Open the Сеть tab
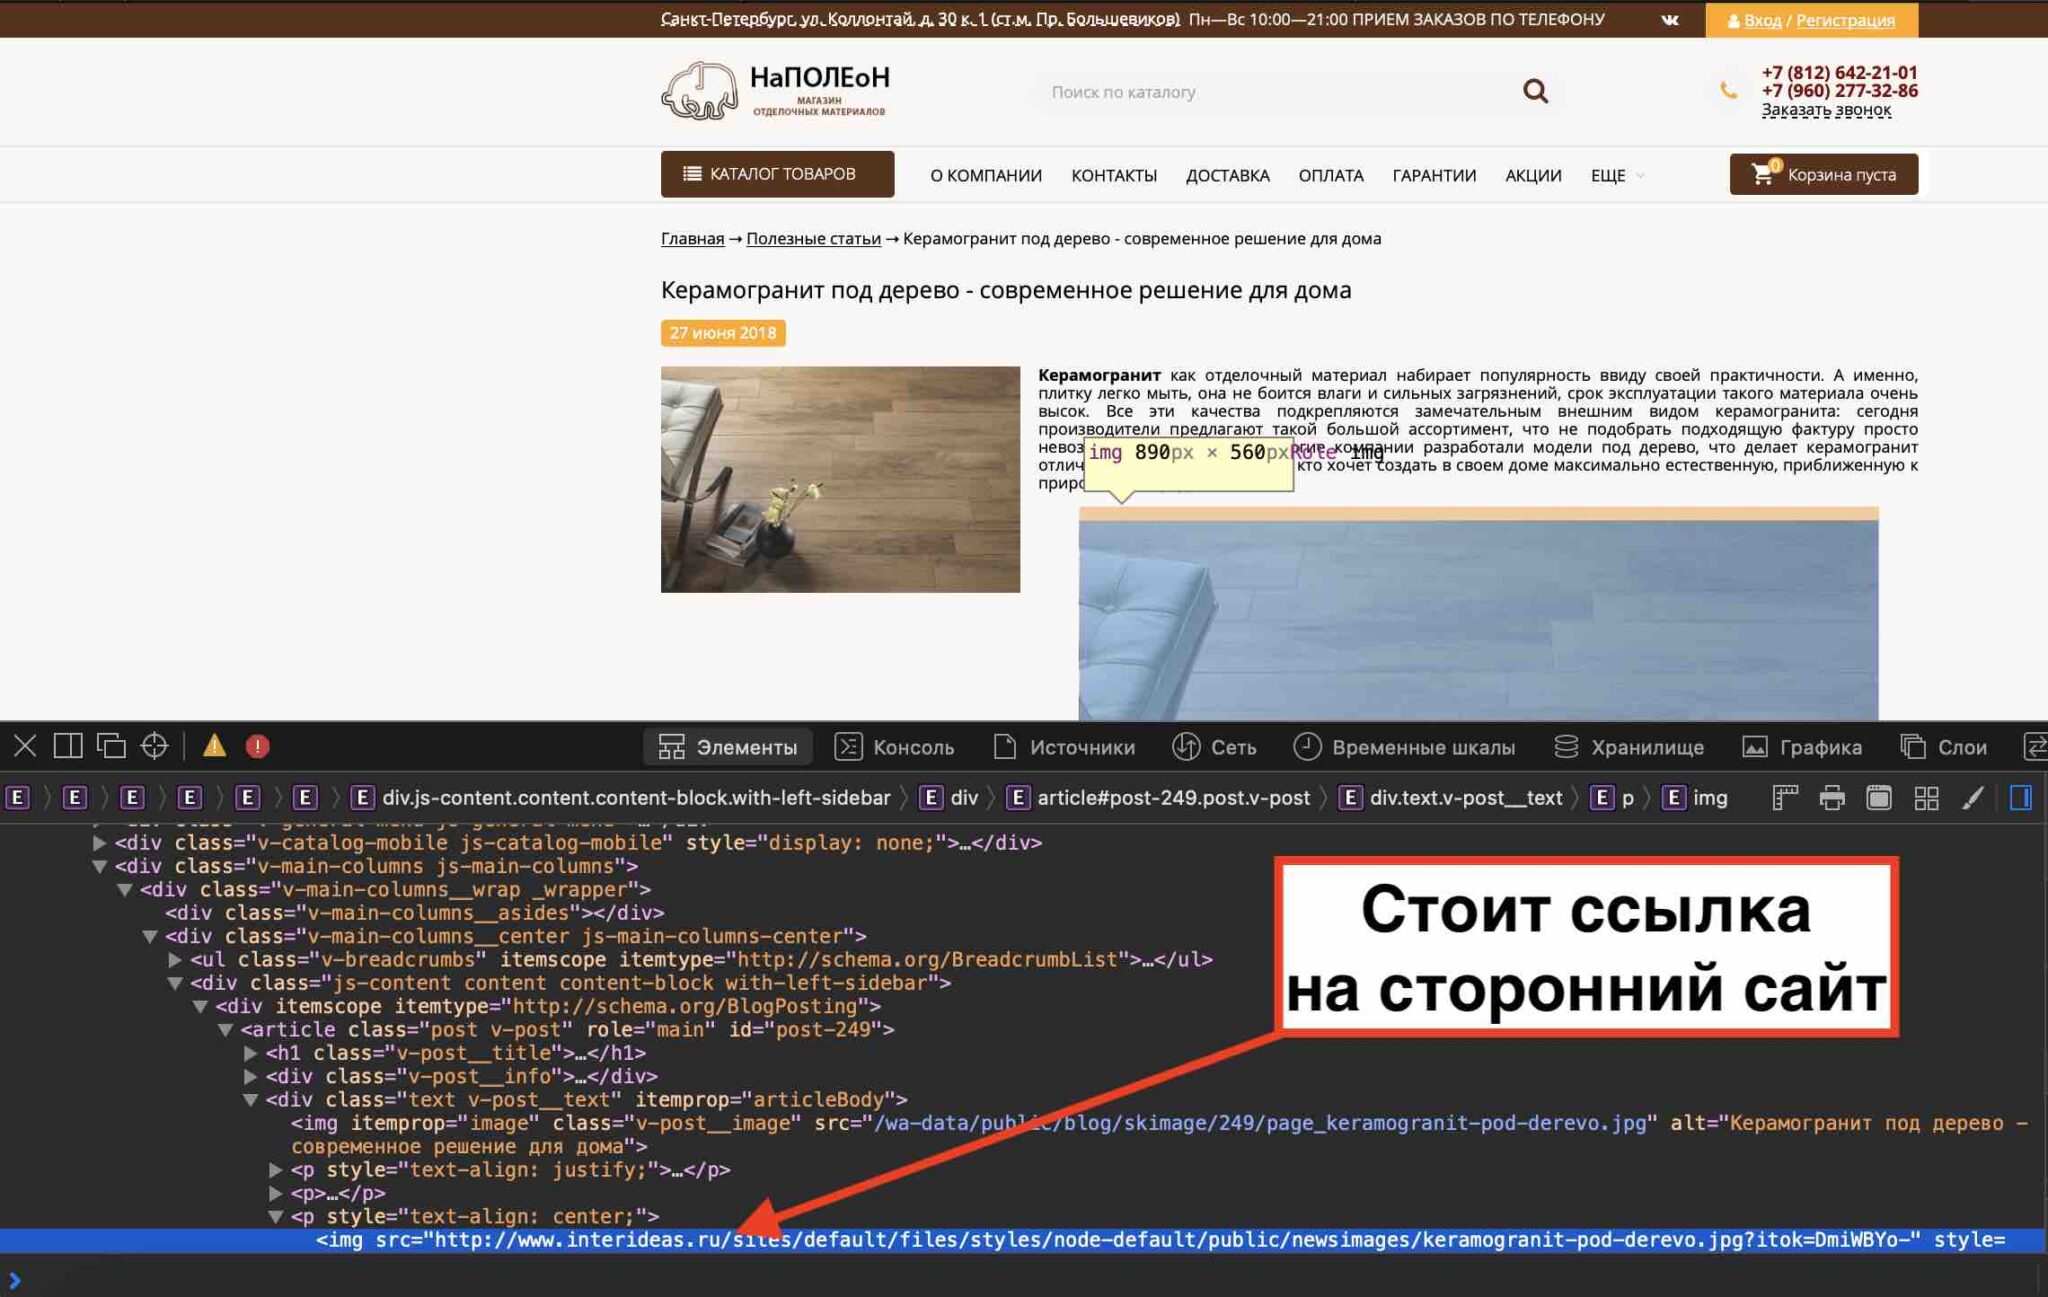This screenshot has width=2048, height=1297. 1214,747
